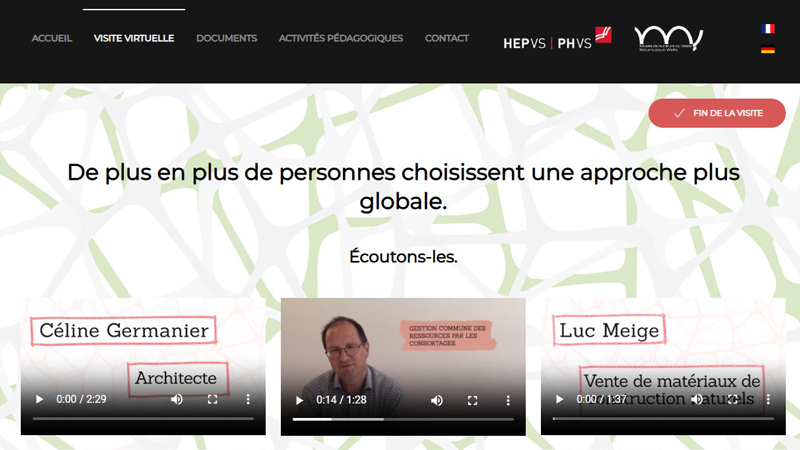Screen dimensions: 800x450
Task: Click the Fin de la visite button
Action: coord(717,113)
